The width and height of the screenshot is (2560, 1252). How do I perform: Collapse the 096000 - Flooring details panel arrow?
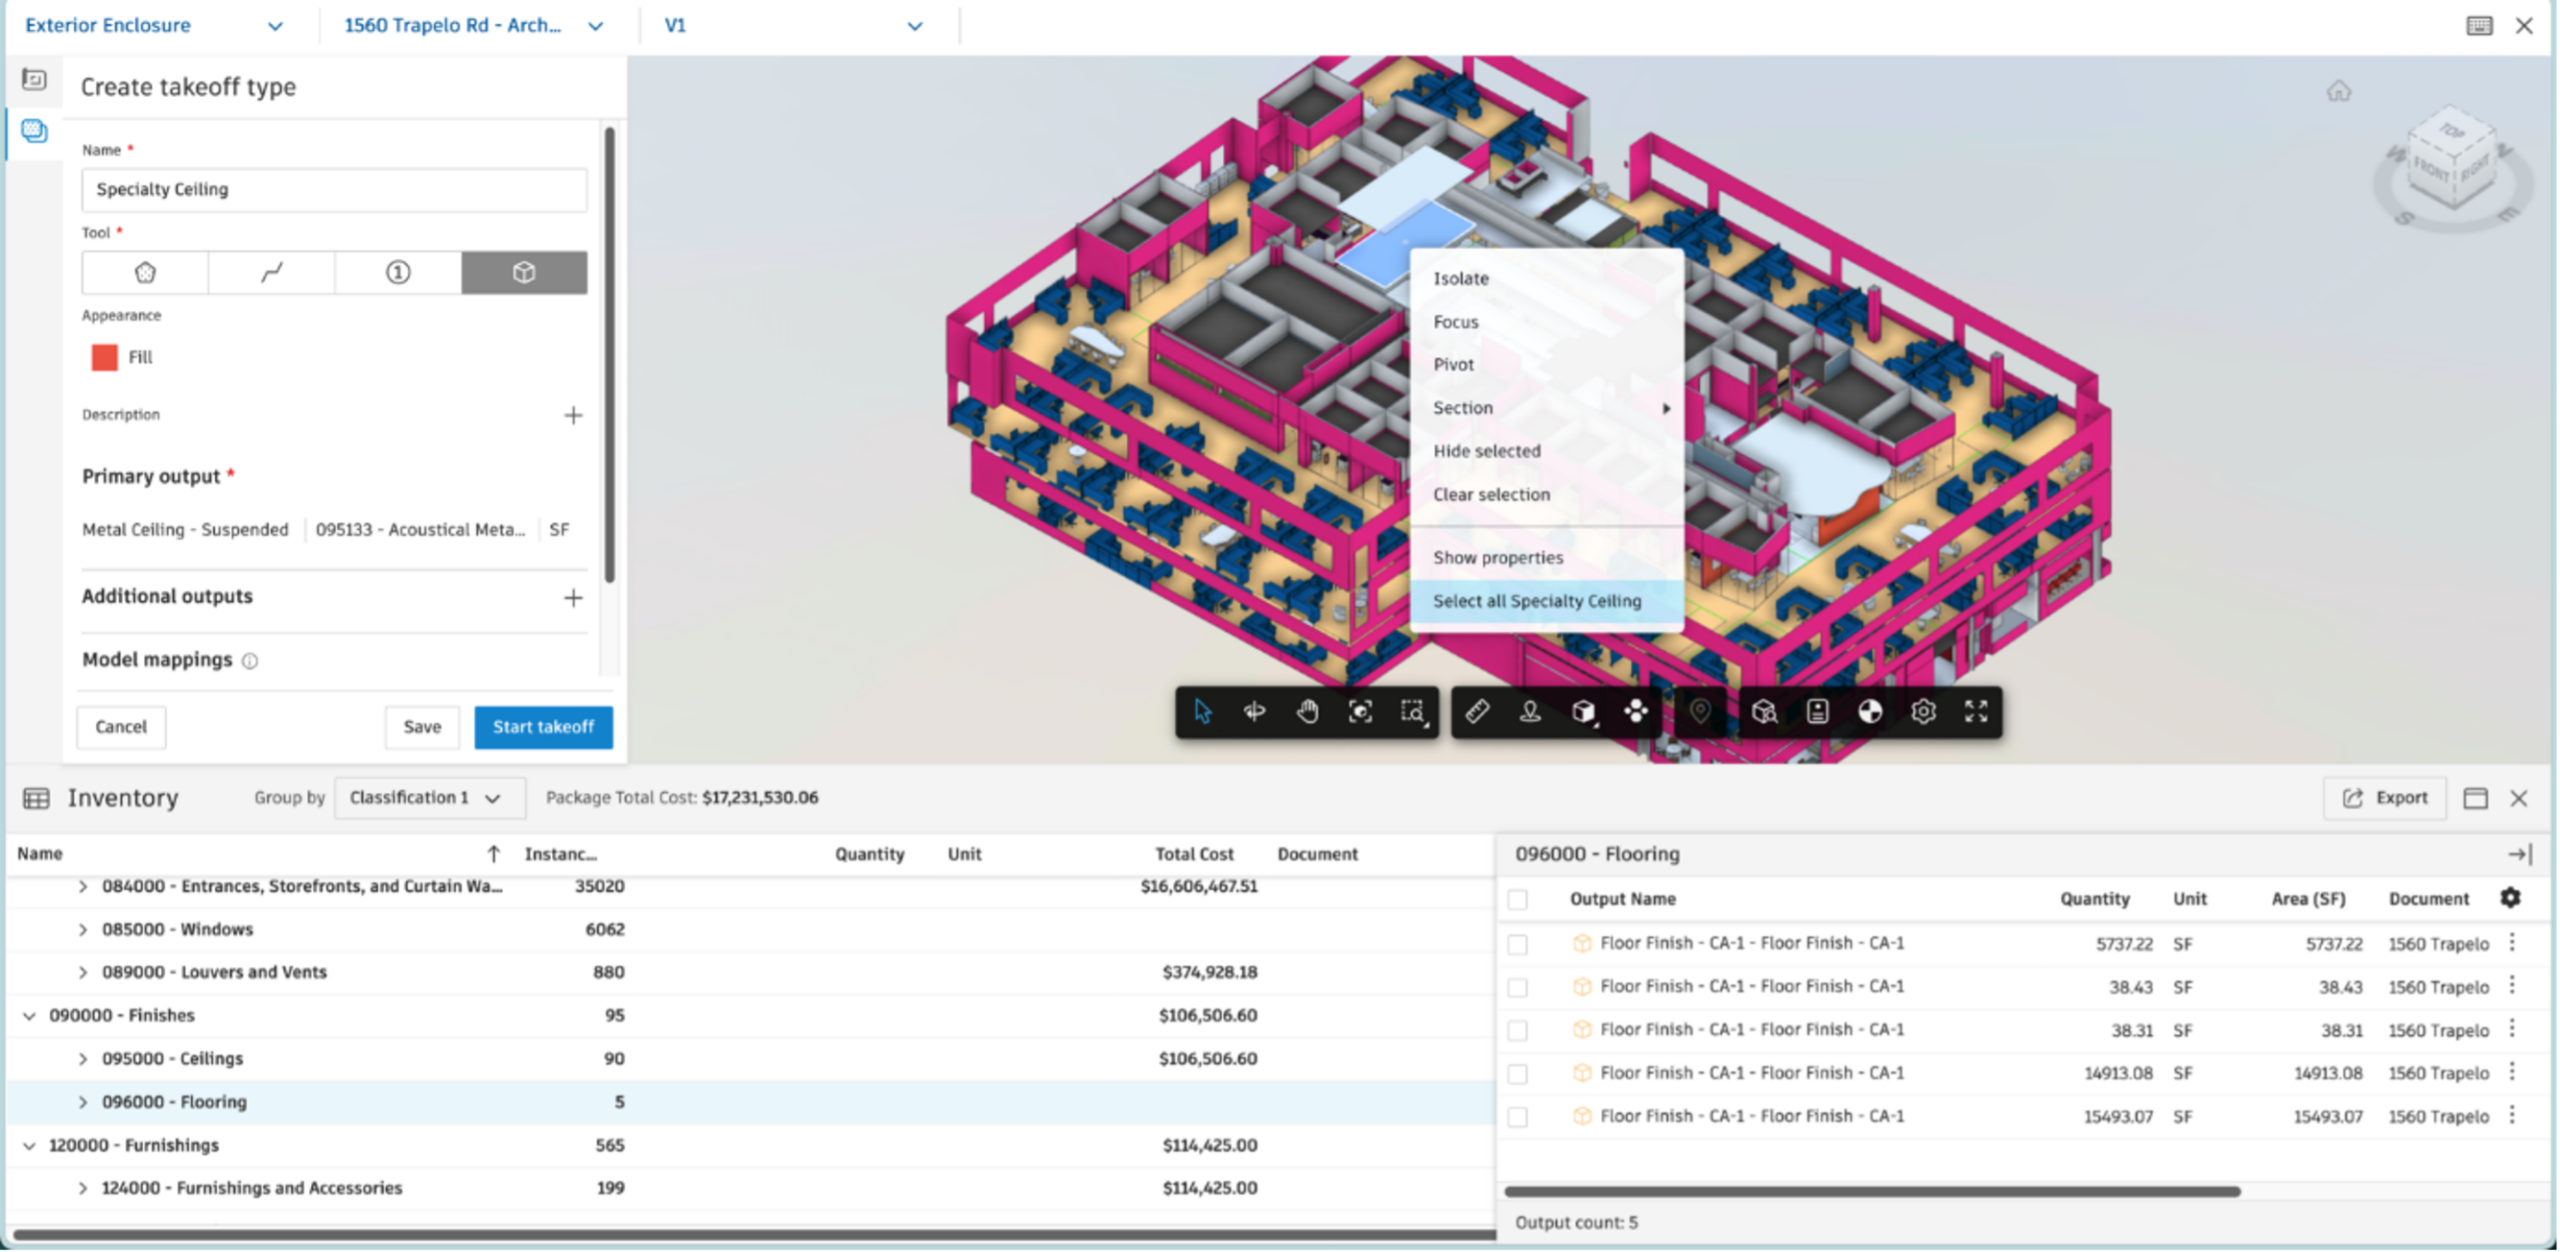(x=2519, y=854)
